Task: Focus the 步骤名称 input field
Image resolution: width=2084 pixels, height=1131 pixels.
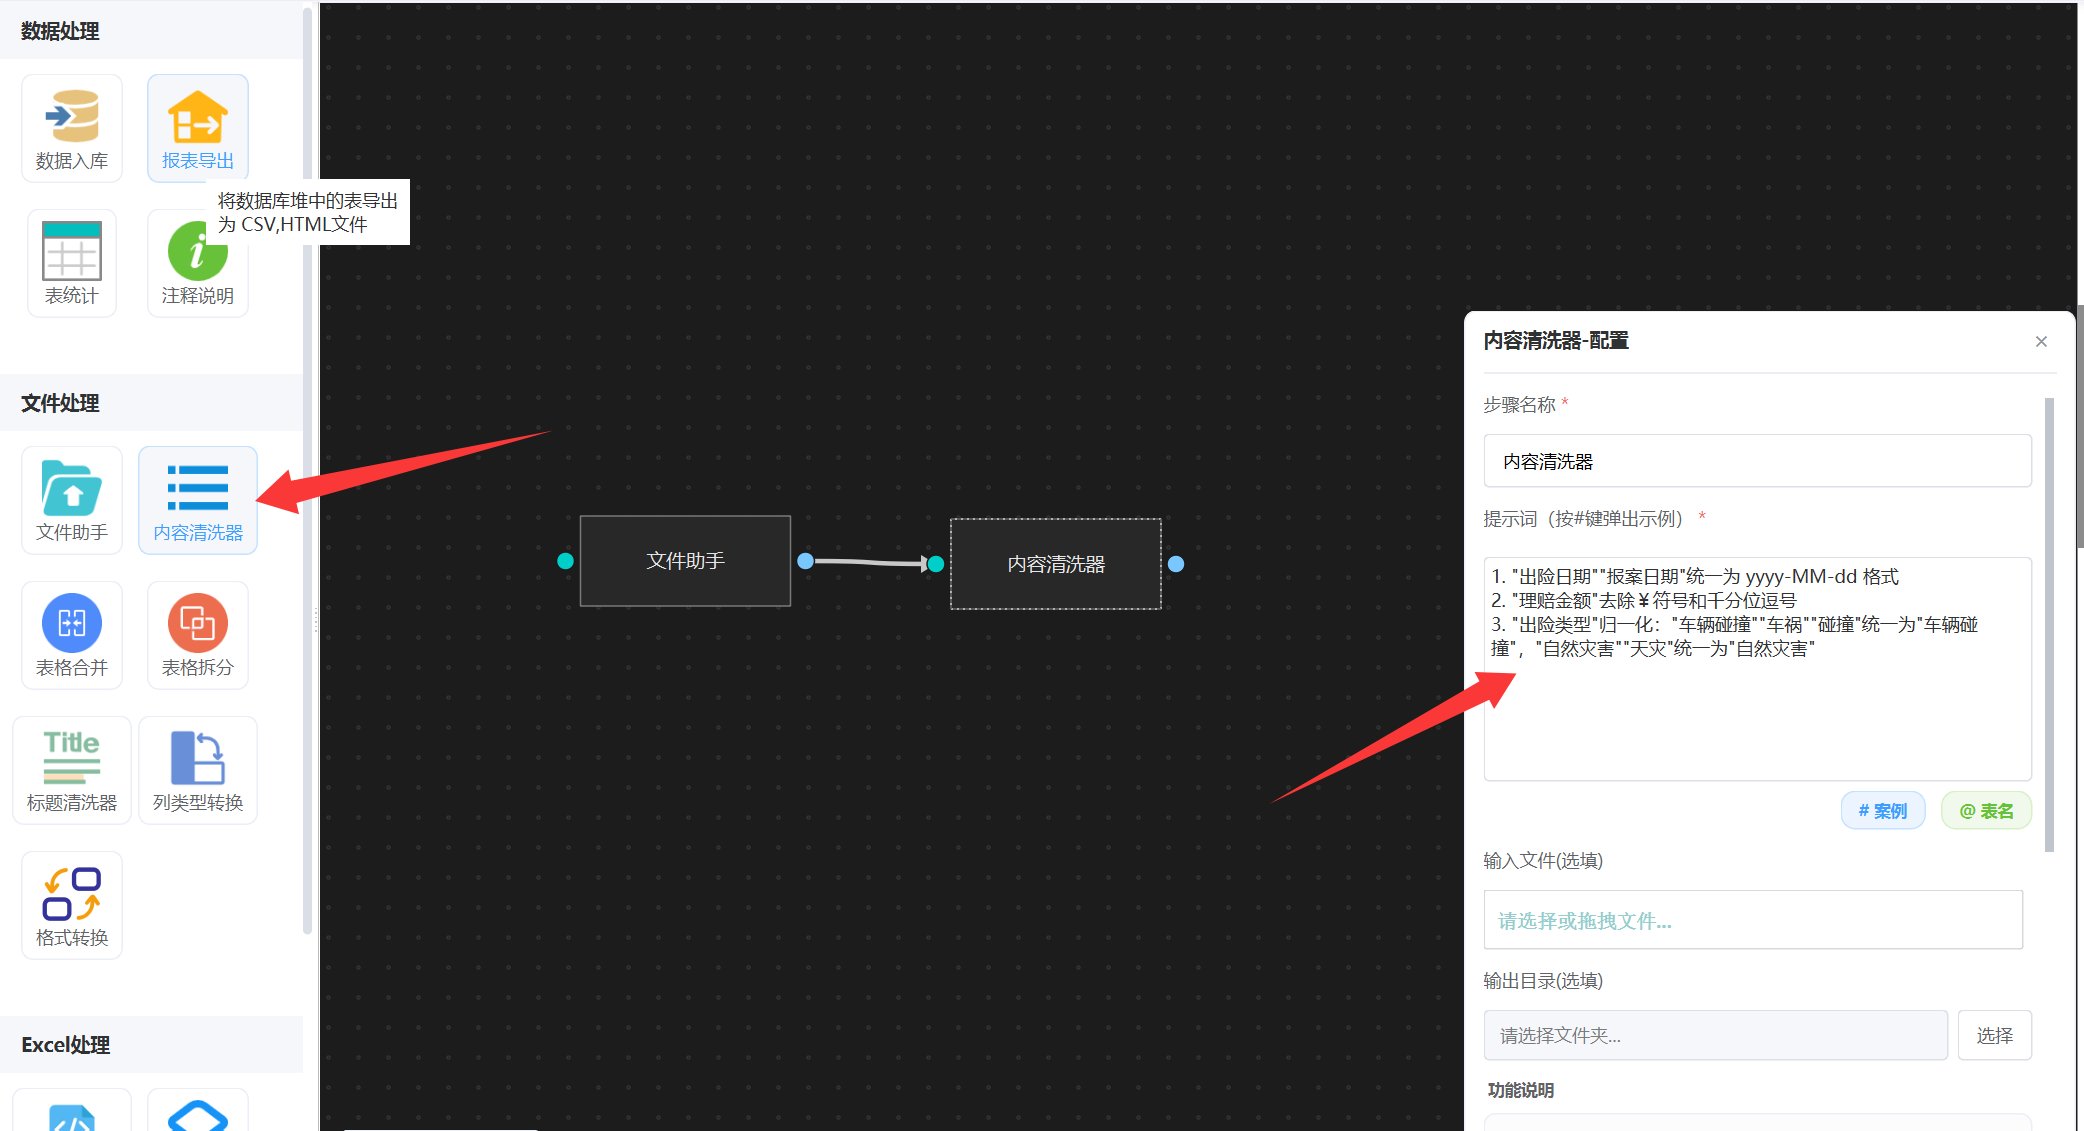Action: click(1757, 461)
